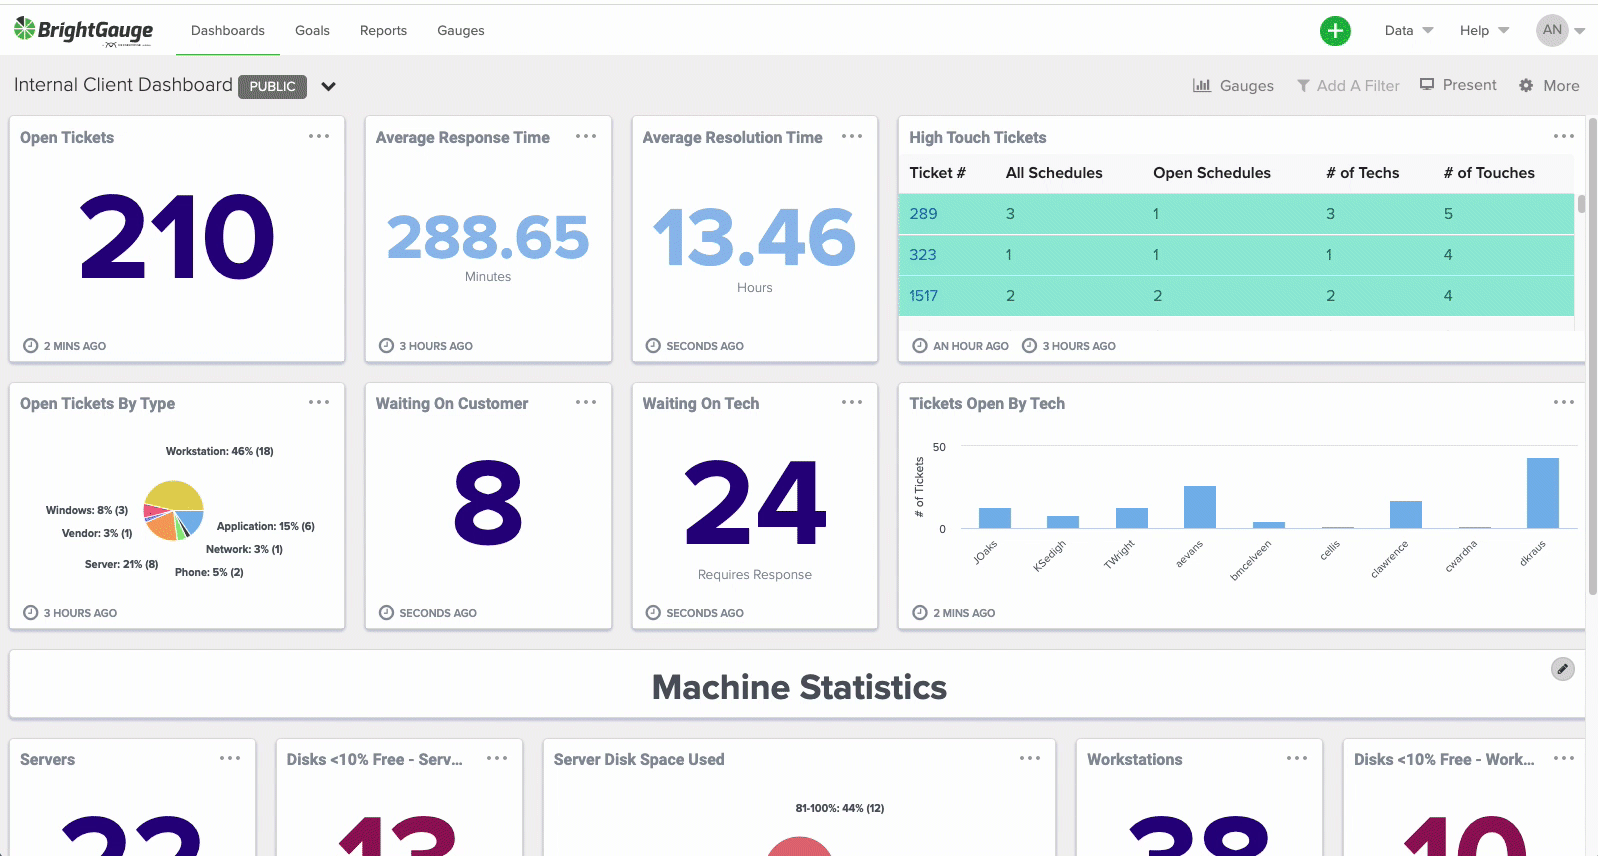1598x856 pixels.
Task: Edit the Machine Statistics header with pencil icon
Action: tap(1563, 669)
